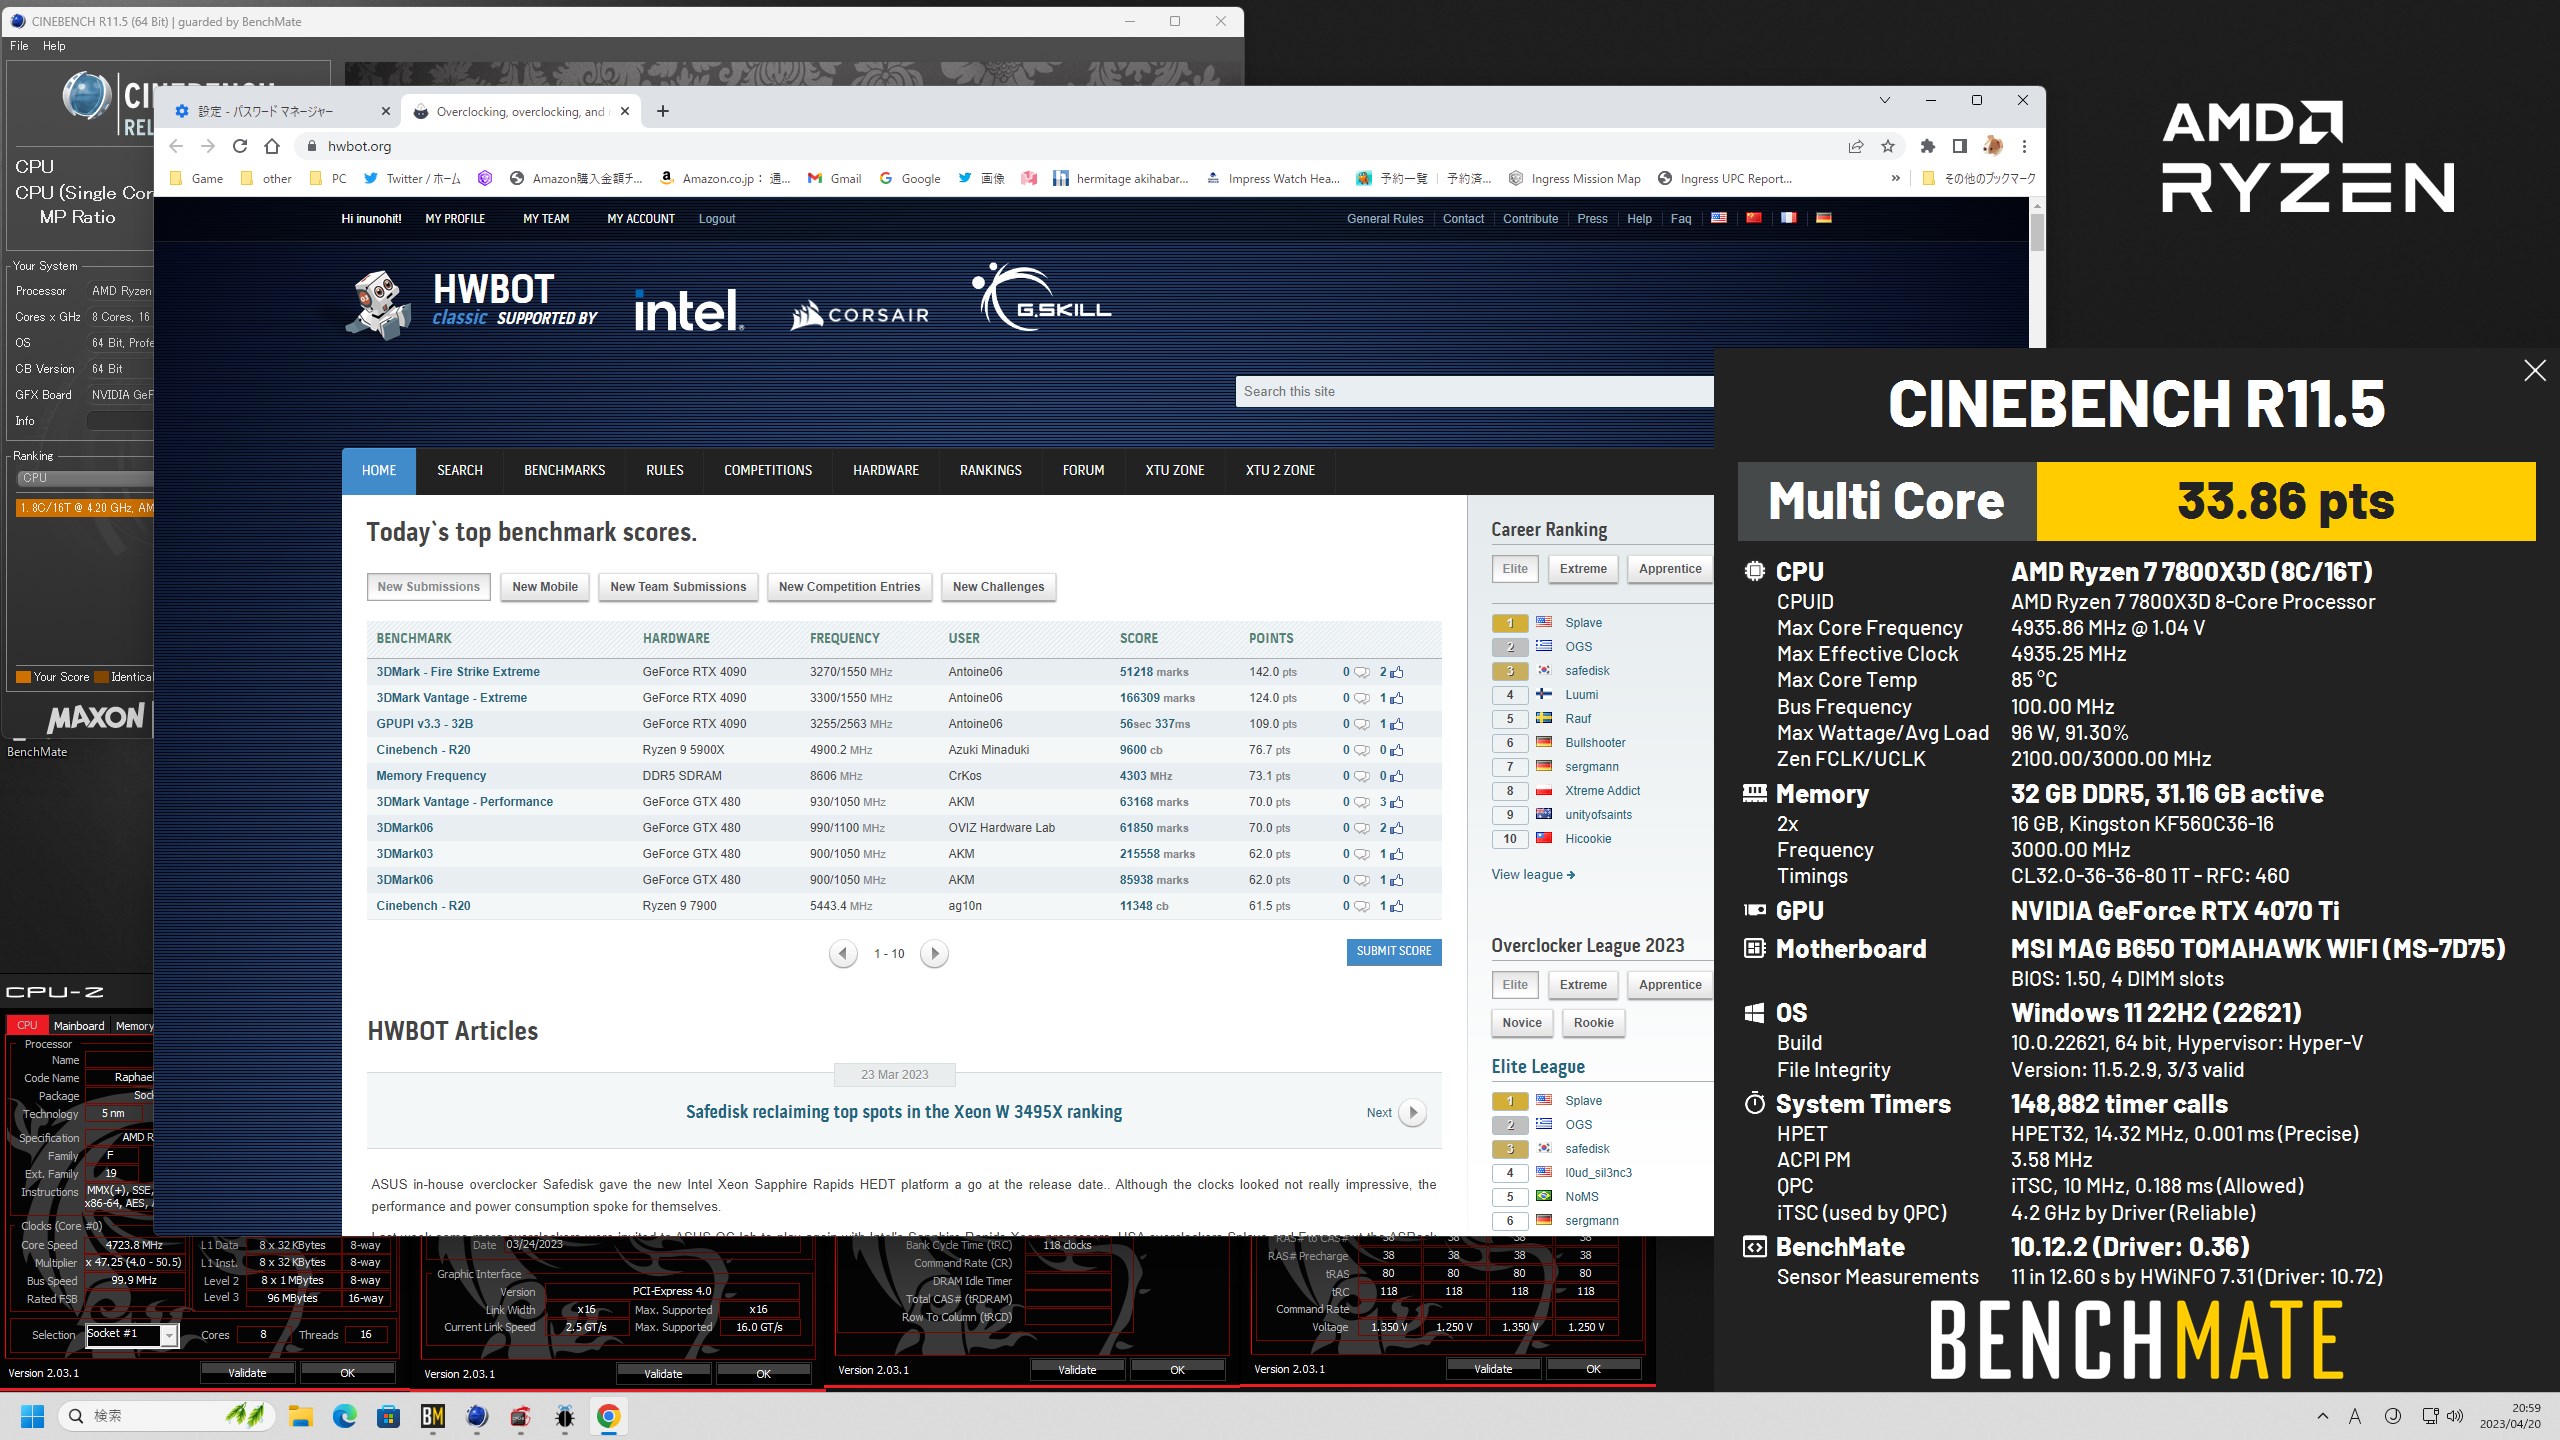
Task: Open Memory Frequency benchmark link
Action: (431, 776)
